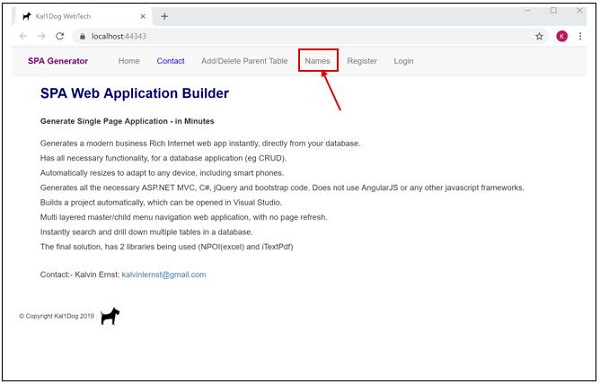Open the pink profile avatar
600x384 pixels.
point(562,36)
